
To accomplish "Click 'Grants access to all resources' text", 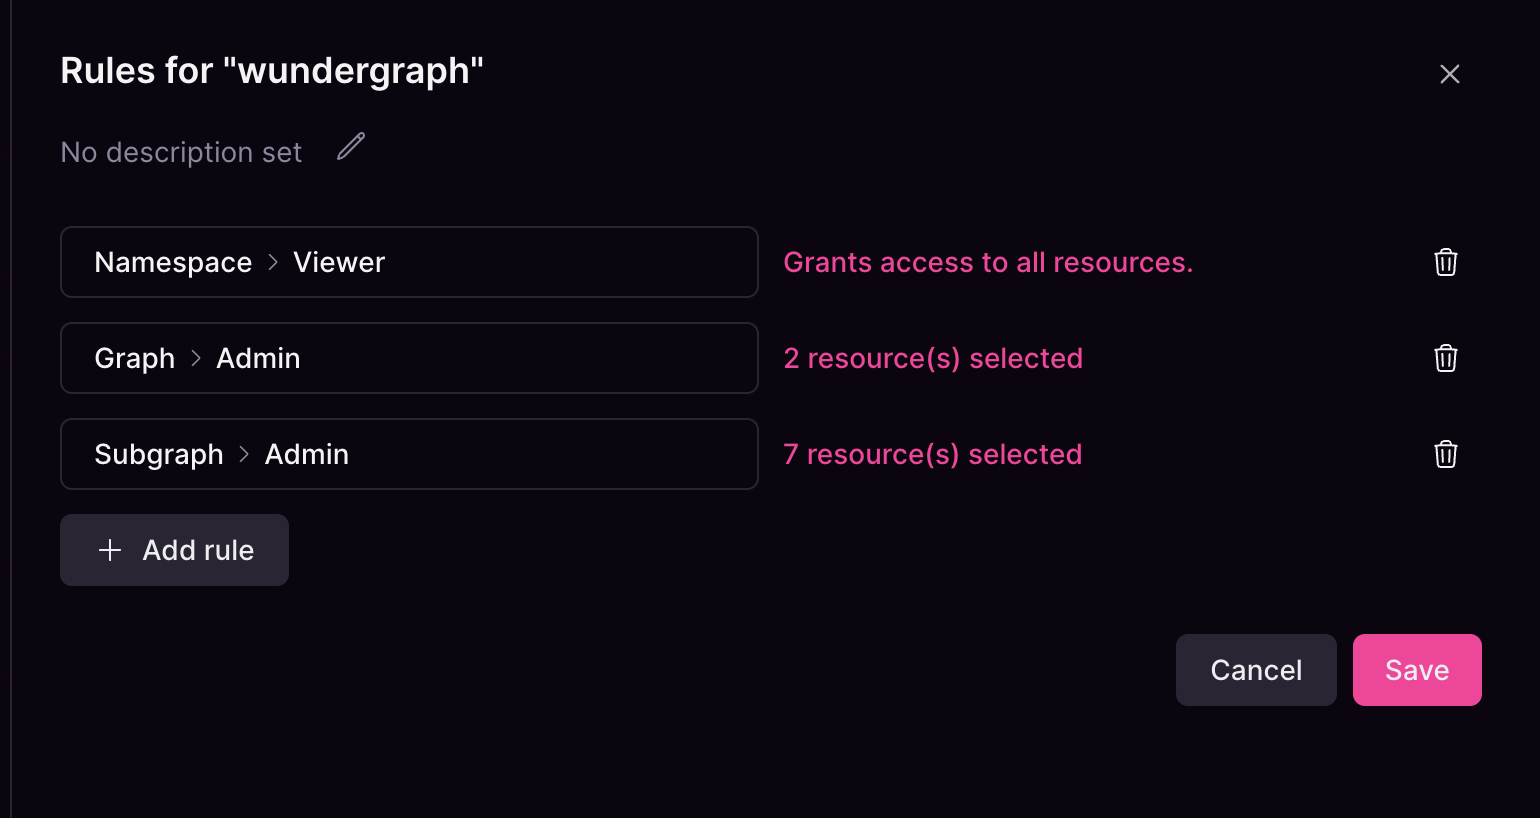I will pos(988,262).
